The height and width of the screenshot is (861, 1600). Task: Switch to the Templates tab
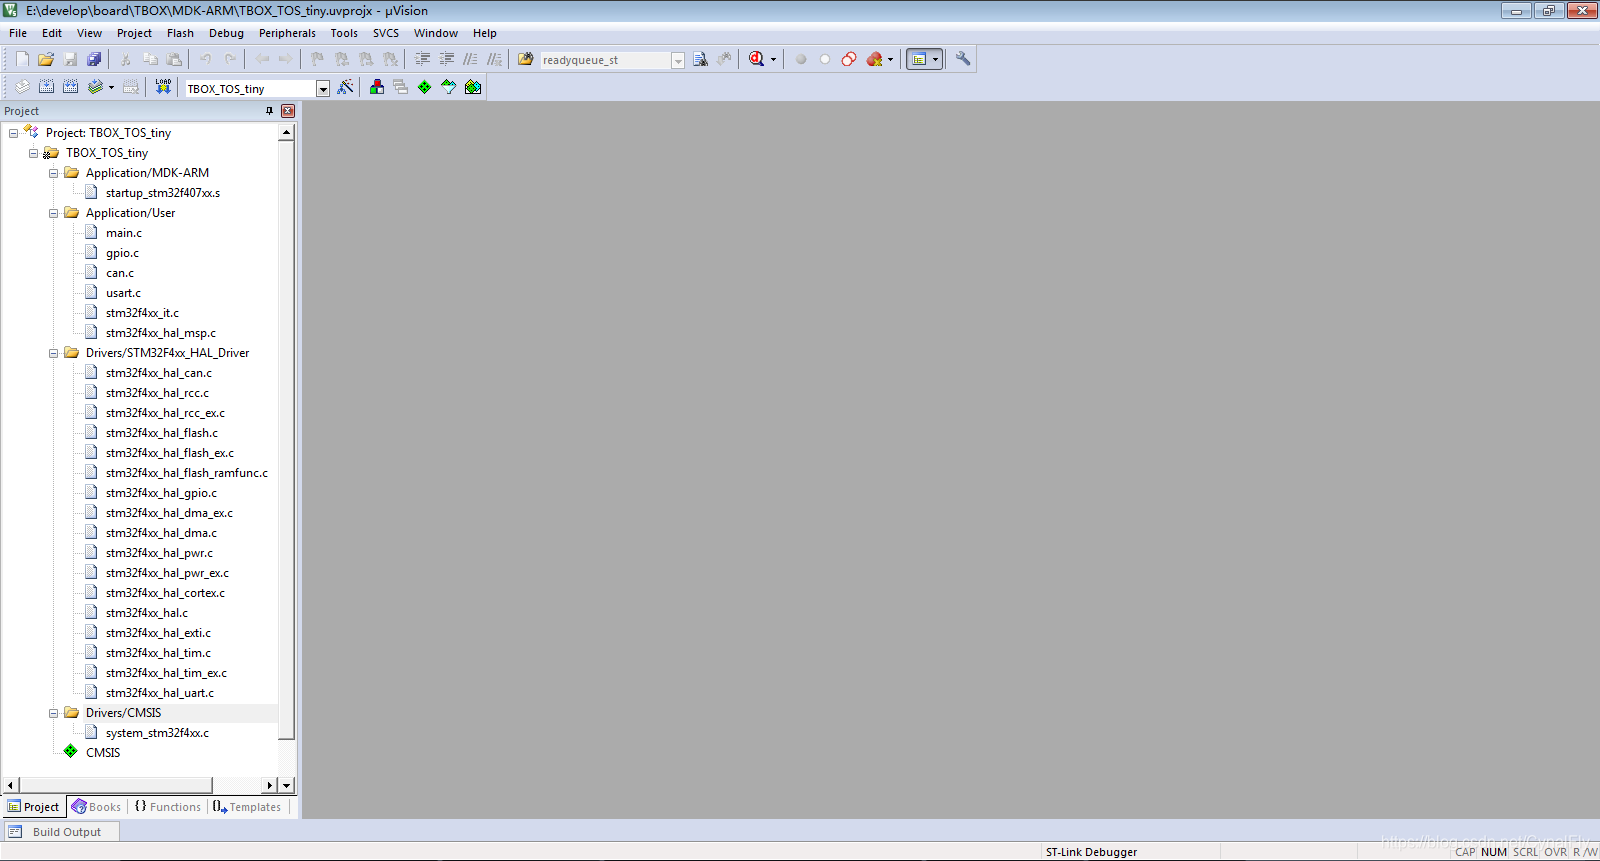pyautogui.click(x=247, y=807)
